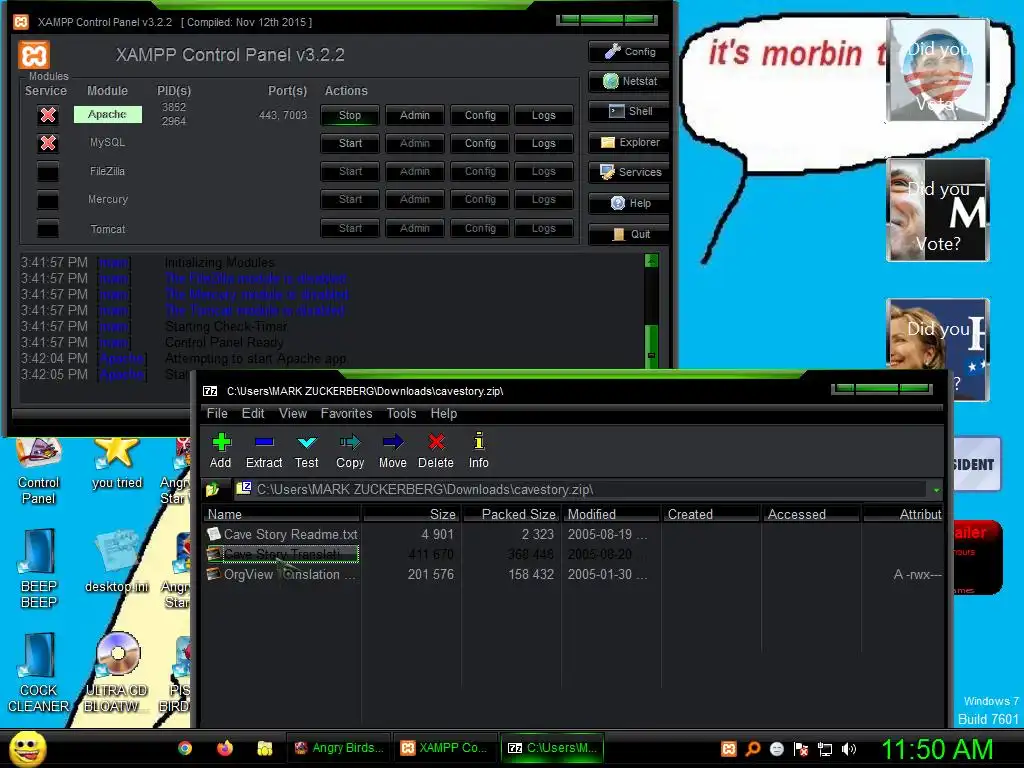Open the View menu in 7-Zip
This screenshot has height=768, width=1024.
tap(293, 413)
